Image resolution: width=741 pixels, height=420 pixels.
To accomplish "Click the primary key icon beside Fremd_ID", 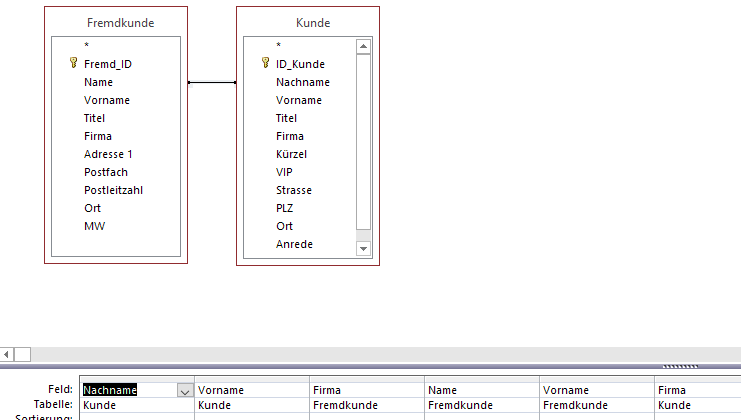I will [73, 64].
